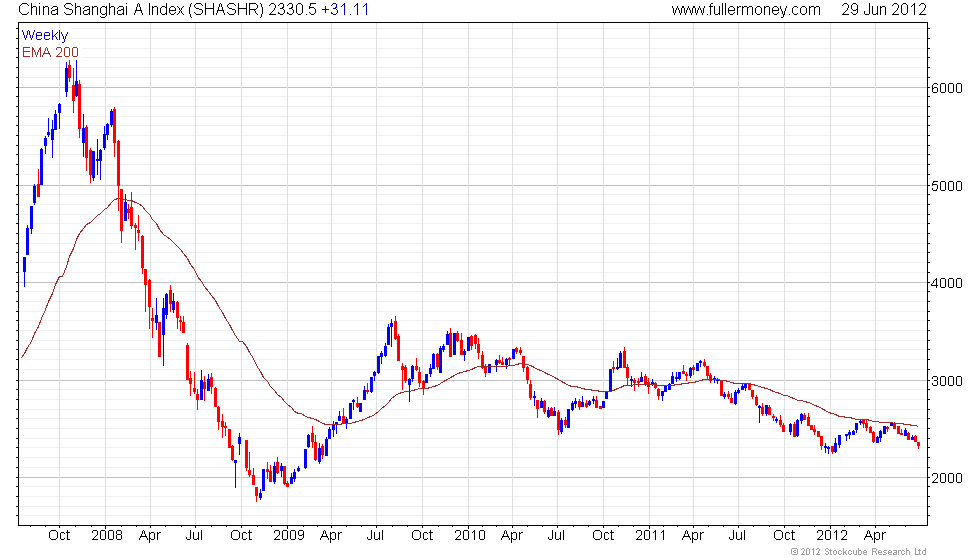This screenshot has height=560, width=980.
Task: Click the price change "+31.11"
Action: 345,9
